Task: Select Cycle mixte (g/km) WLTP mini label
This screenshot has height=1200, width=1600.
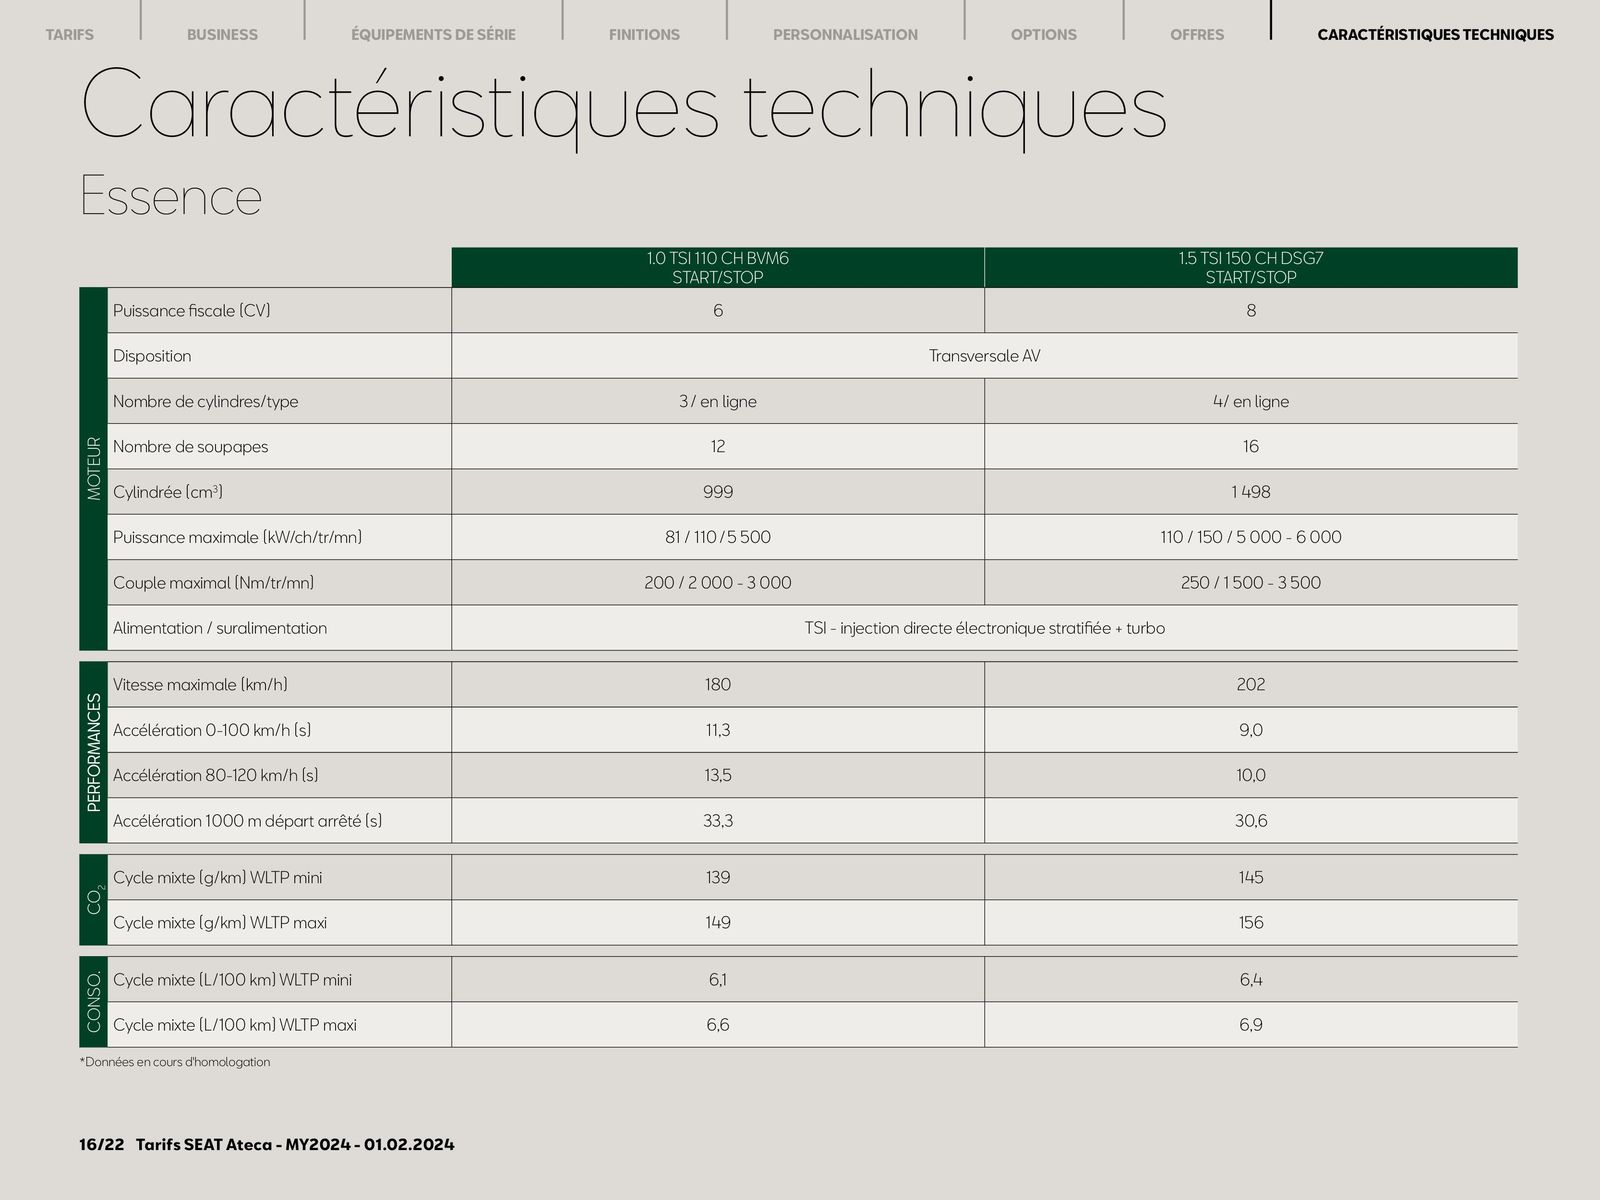Action: [217, 878]
